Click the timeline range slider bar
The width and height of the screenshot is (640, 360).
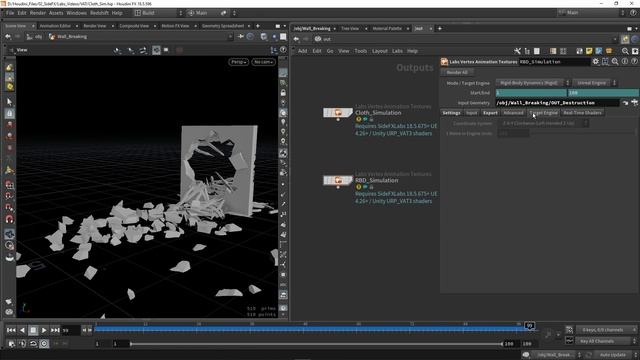coord(316,344)
